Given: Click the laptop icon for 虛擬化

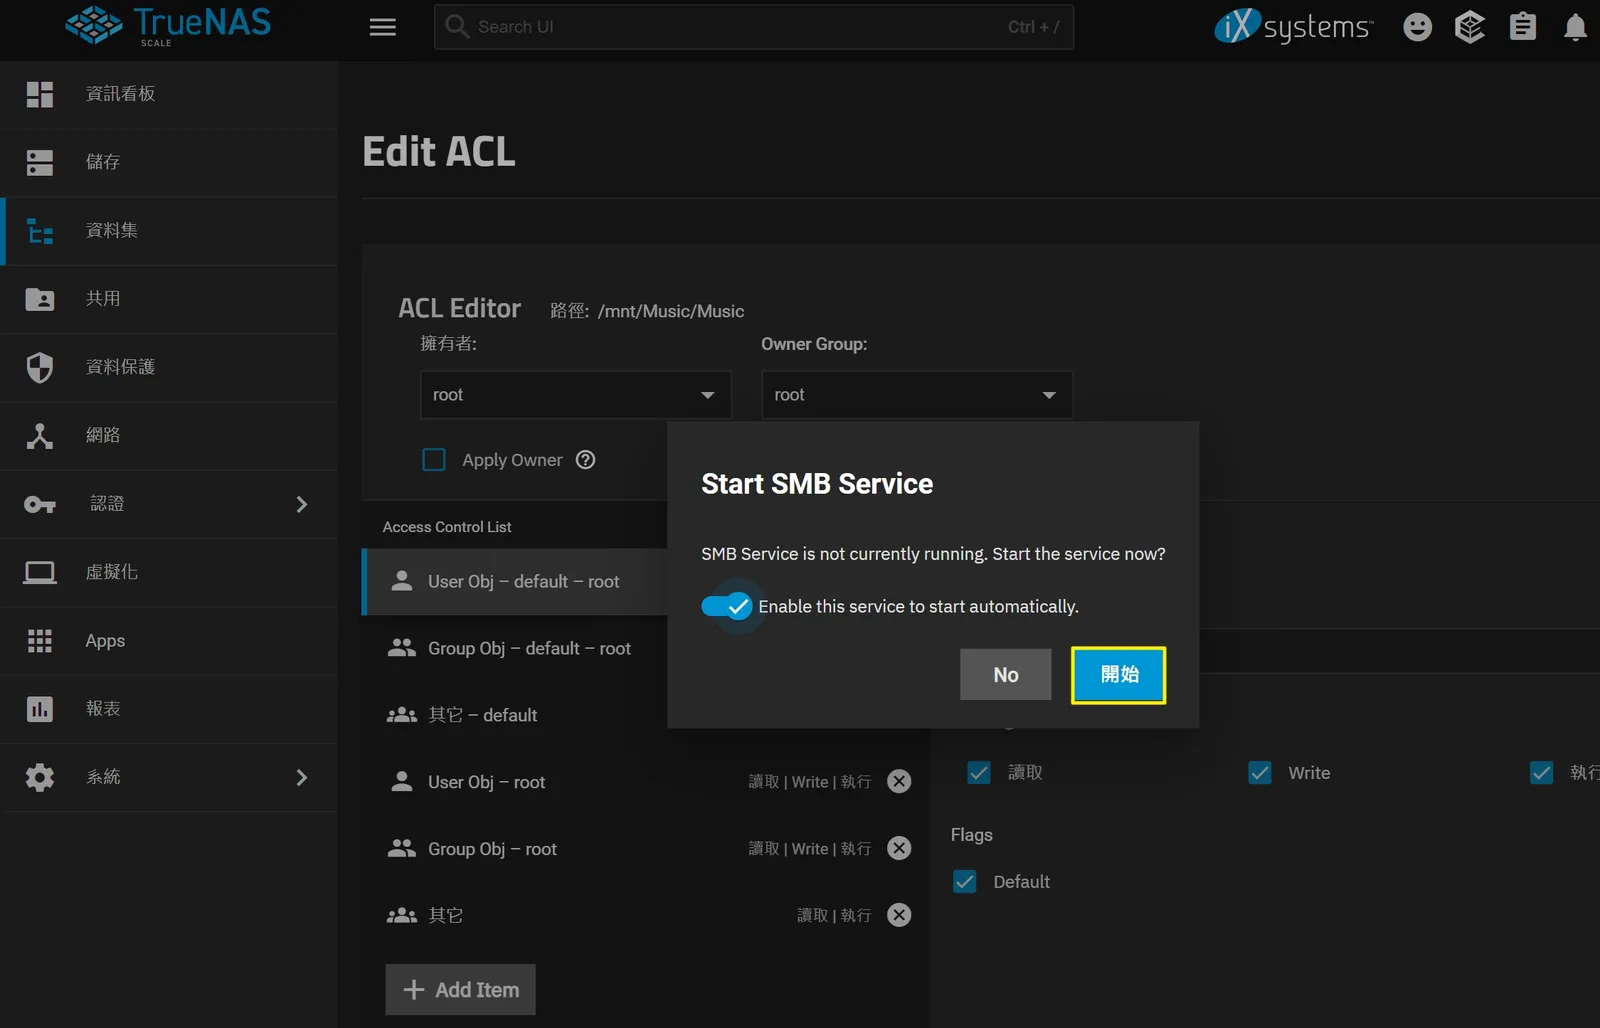Looking at the screenshot, I should tap(40, 572).
